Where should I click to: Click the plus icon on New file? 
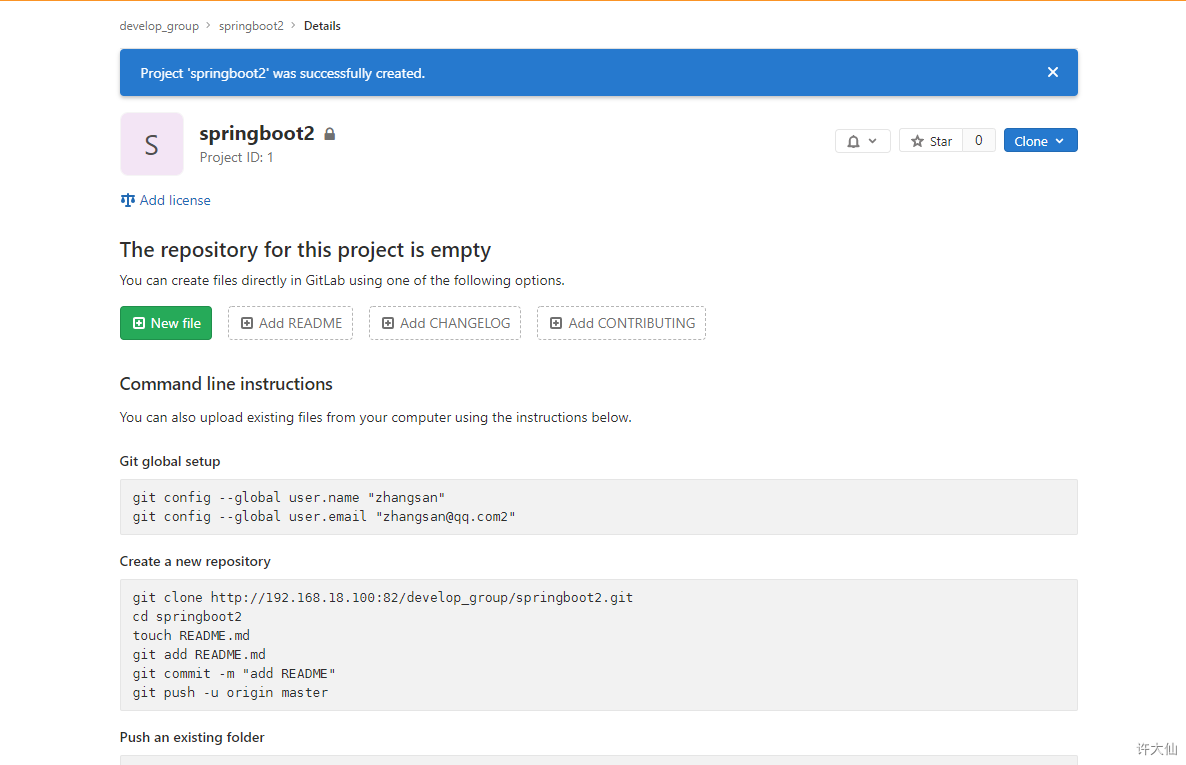(x=139, y=323)
